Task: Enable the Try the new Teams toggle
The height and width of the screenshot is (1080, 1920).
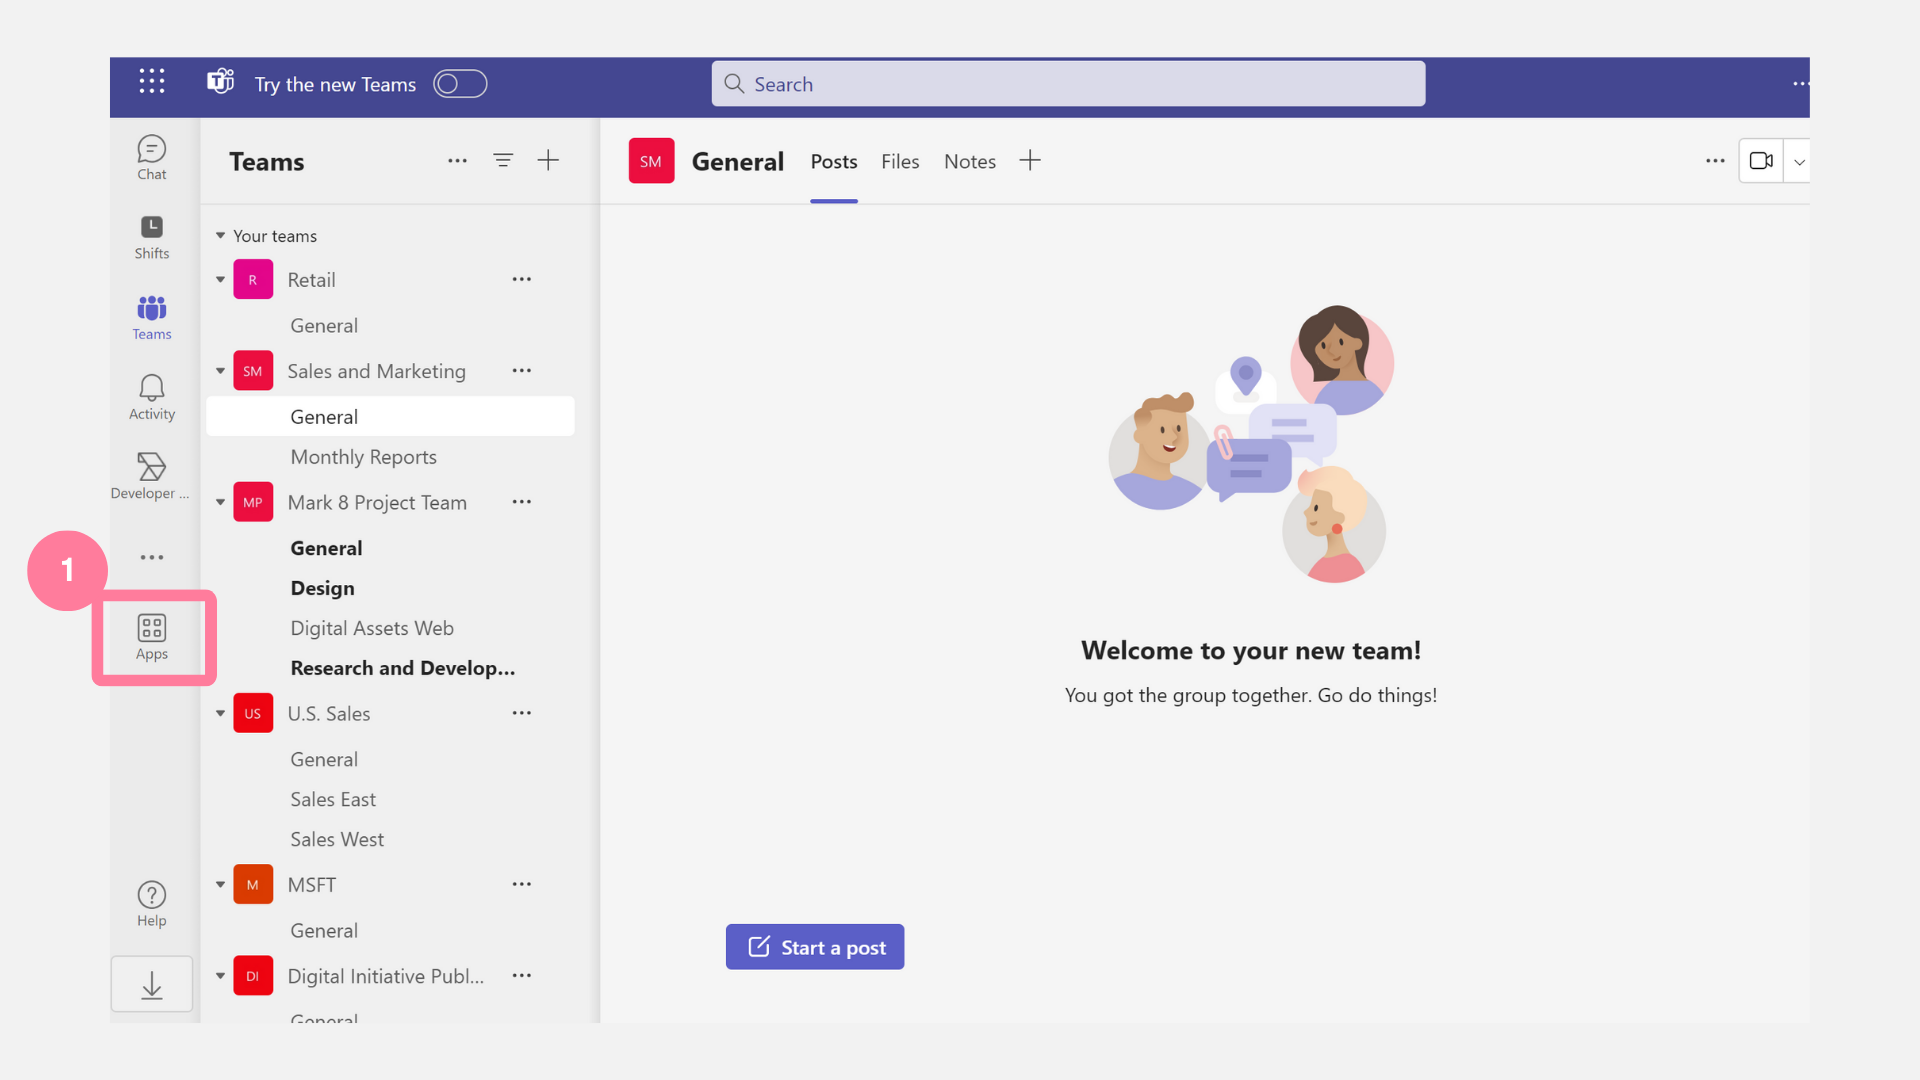Action: click(x=460, y=84)
